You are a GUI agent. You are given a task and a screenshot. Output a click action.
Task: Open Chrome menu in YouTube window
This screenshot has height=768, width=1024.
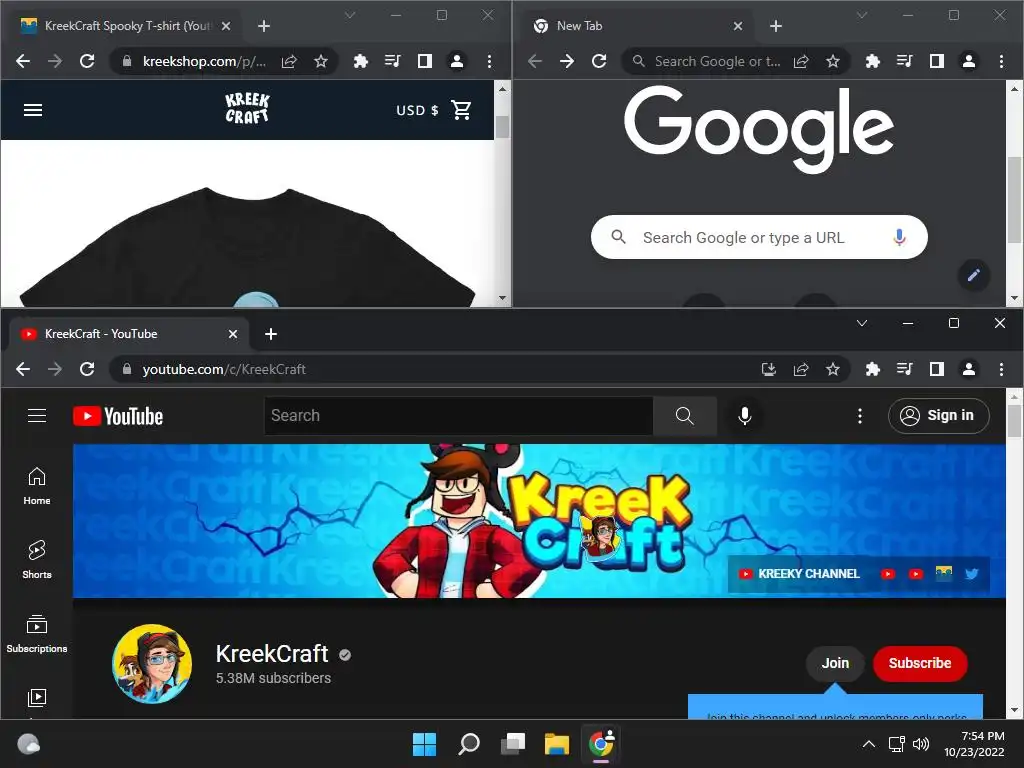[1001, 369]
